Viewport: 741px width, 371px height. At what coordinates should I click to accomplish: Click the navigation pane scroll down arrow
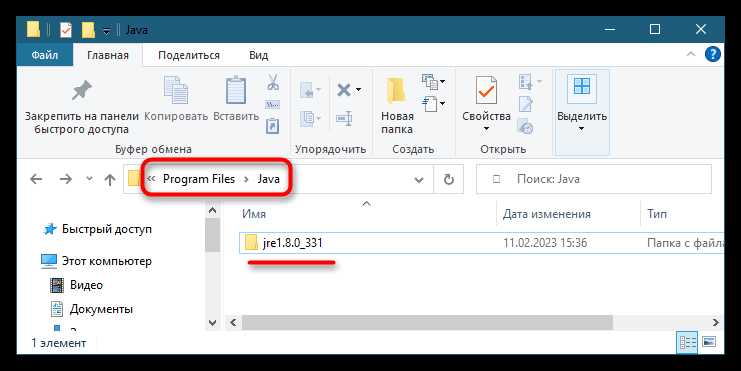coord(213,323)
